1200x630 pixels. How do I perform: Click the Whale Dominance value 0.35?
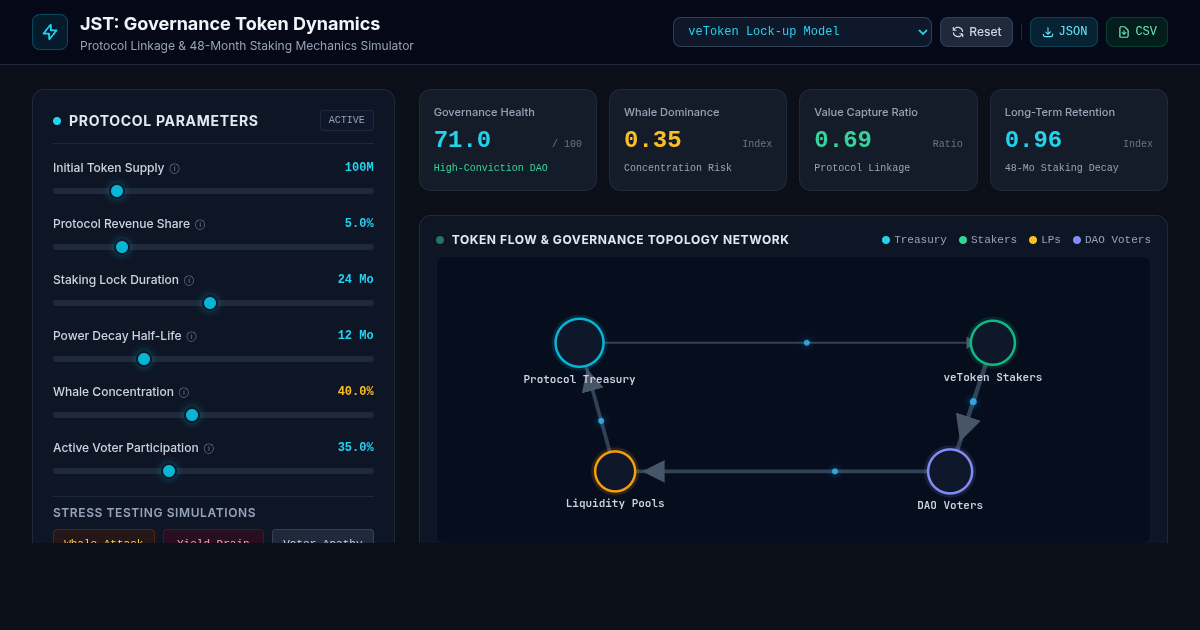(x=653, y=141)
